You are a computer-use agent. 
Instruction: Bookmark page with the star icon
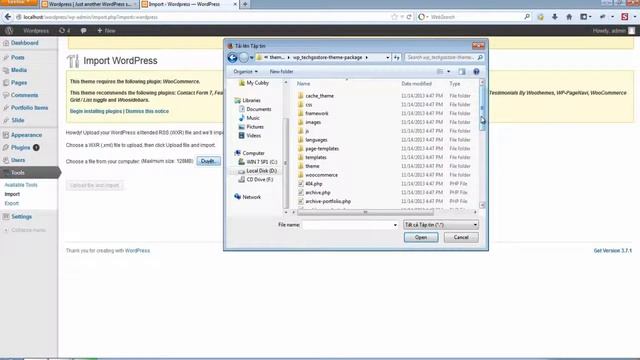coord(394,17)
